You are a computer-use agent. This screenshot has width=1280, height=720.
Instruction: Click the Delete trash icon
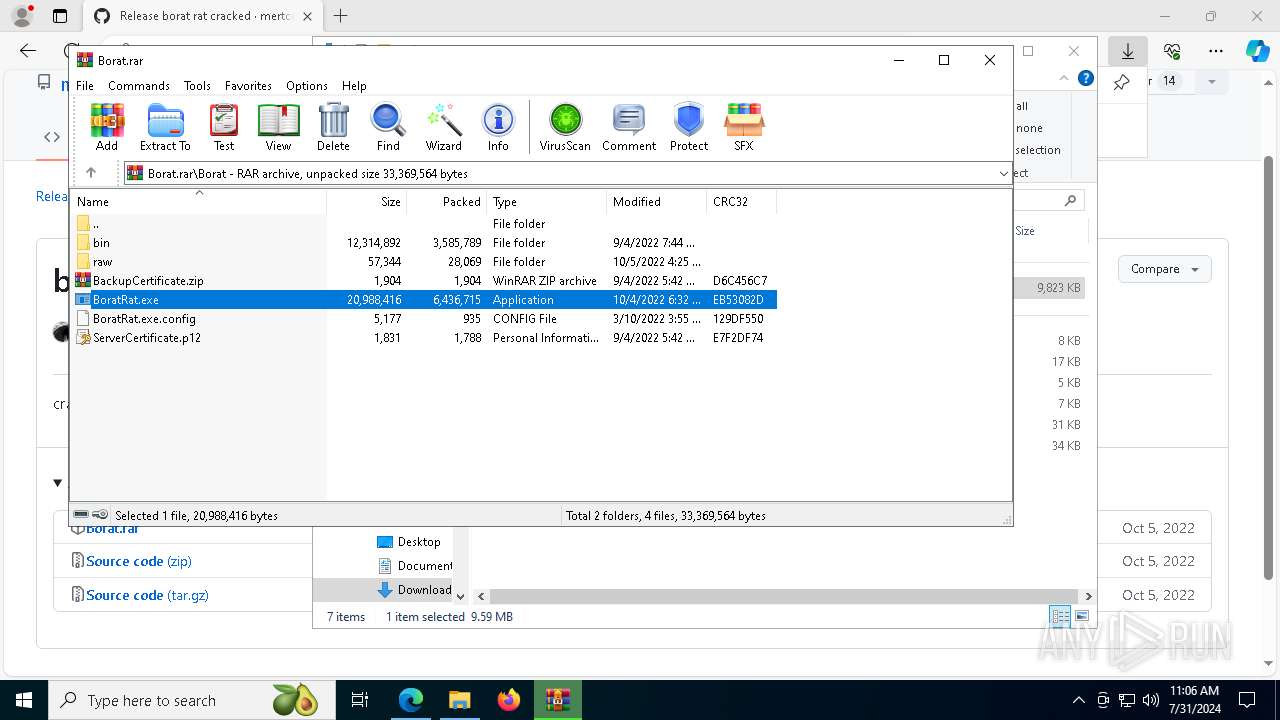[333, 127]
